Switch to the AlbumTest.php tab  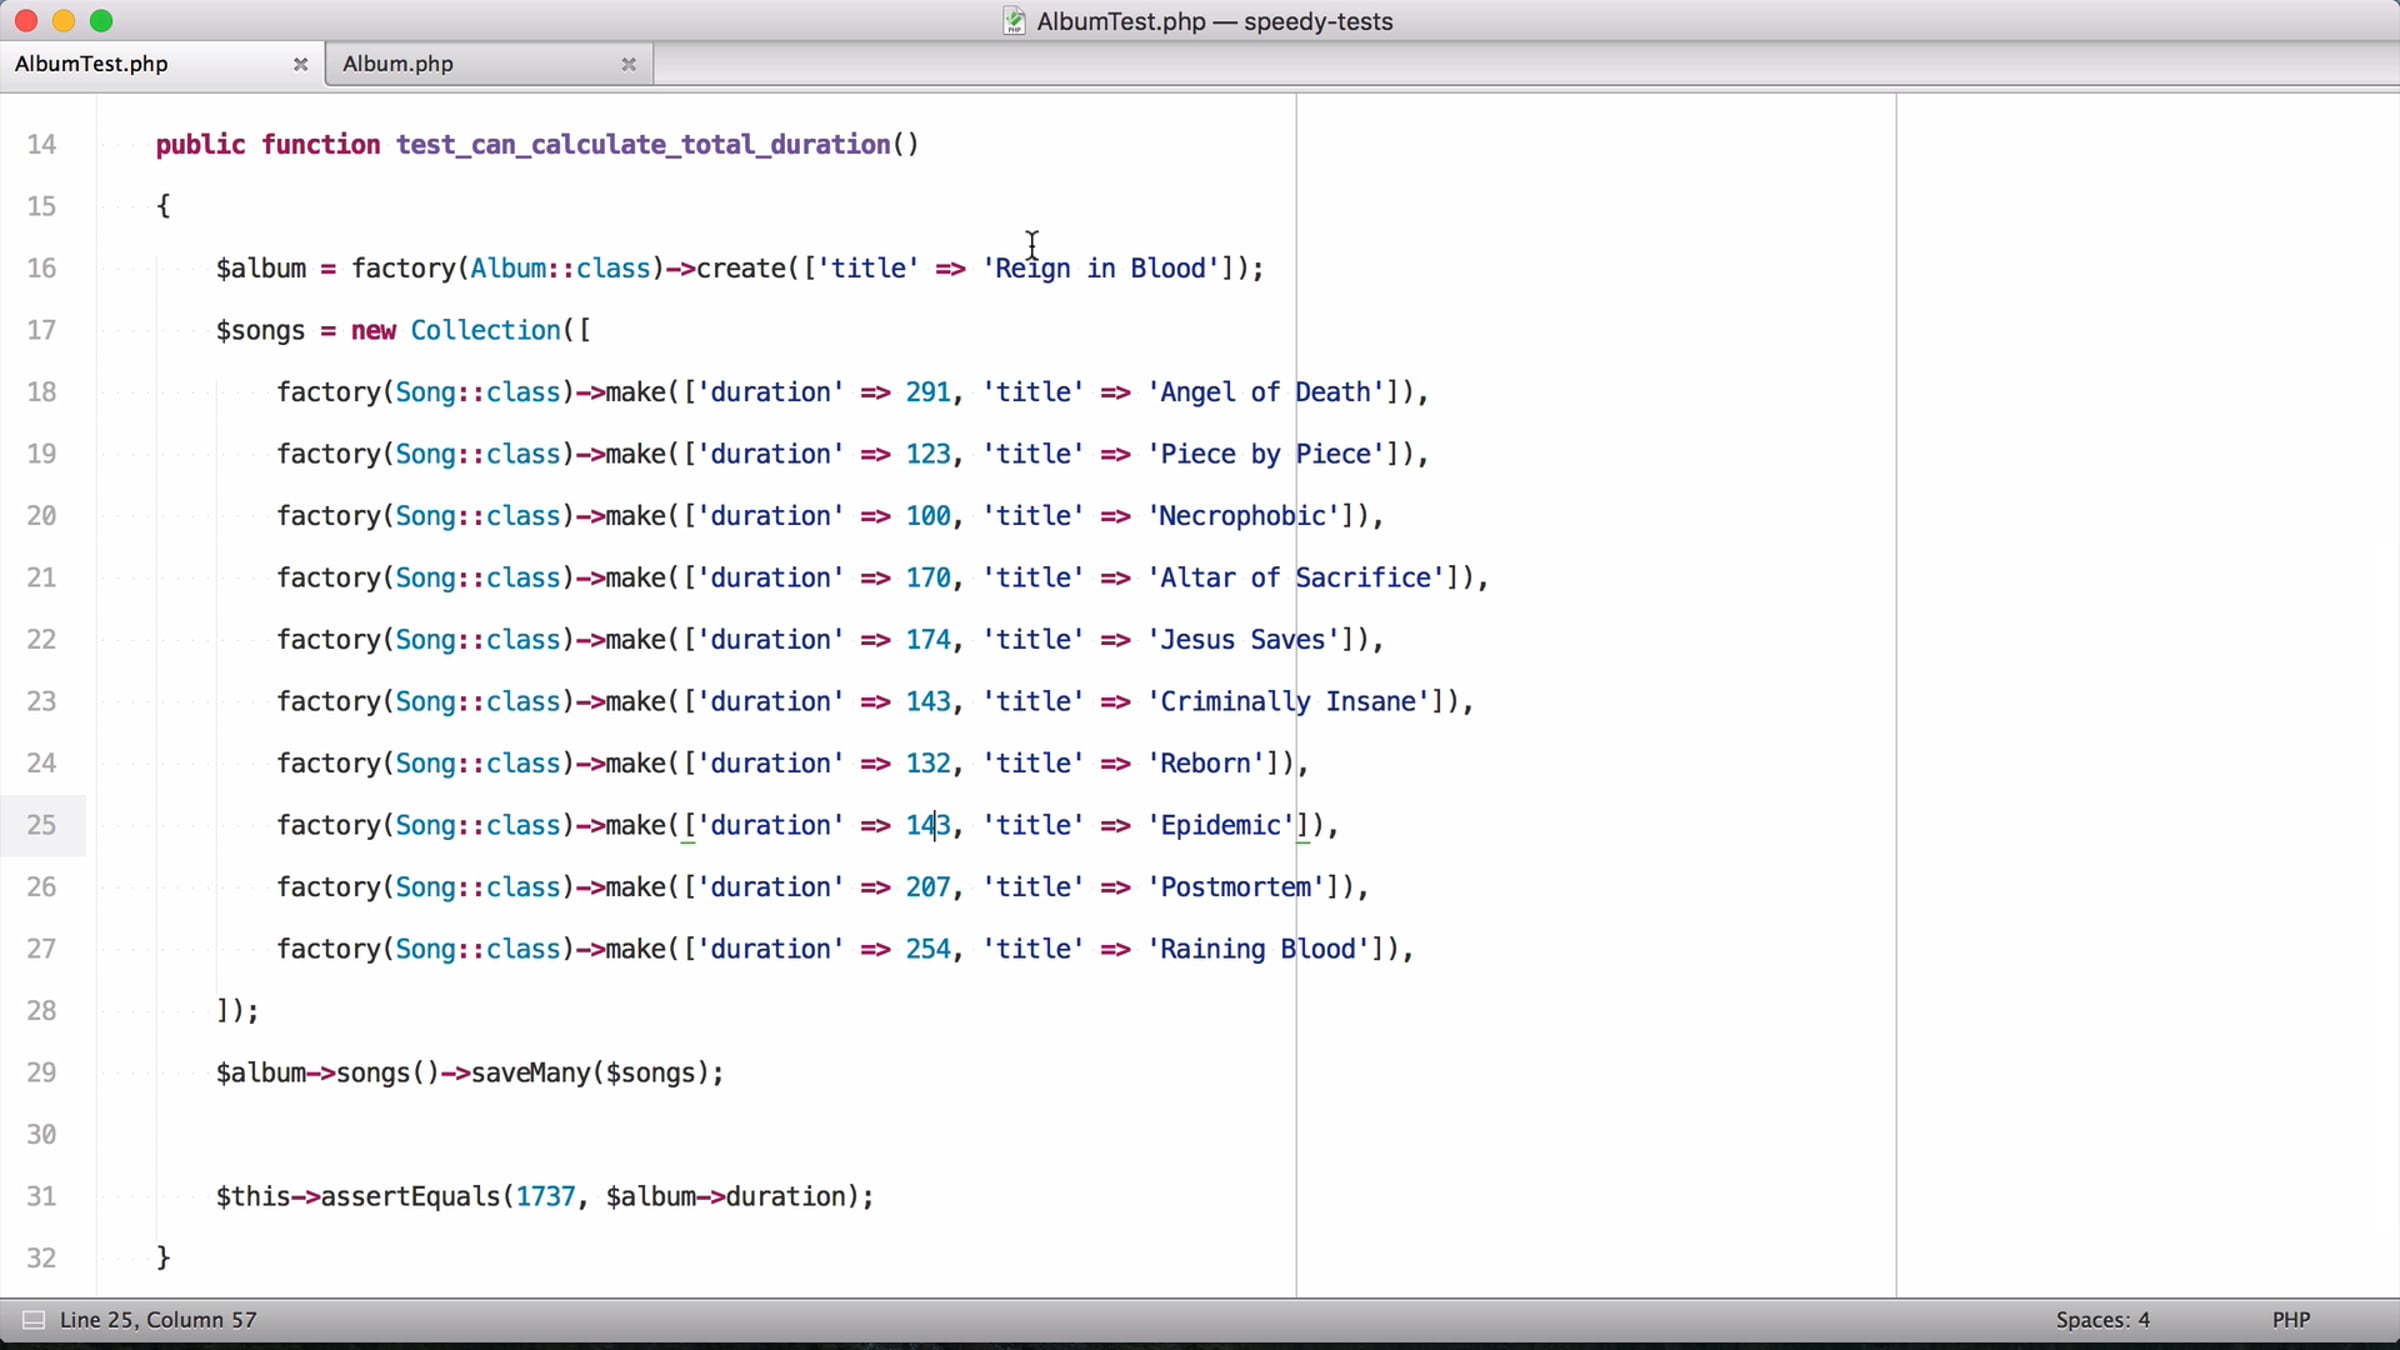(x=160, y=64)
